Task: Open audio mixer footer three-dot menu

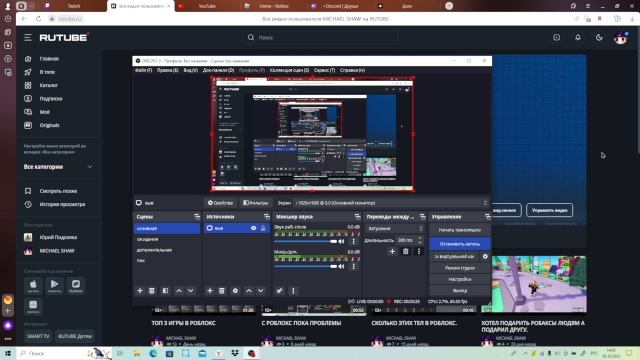Action: pyautogui.click(x=293, y=291)
